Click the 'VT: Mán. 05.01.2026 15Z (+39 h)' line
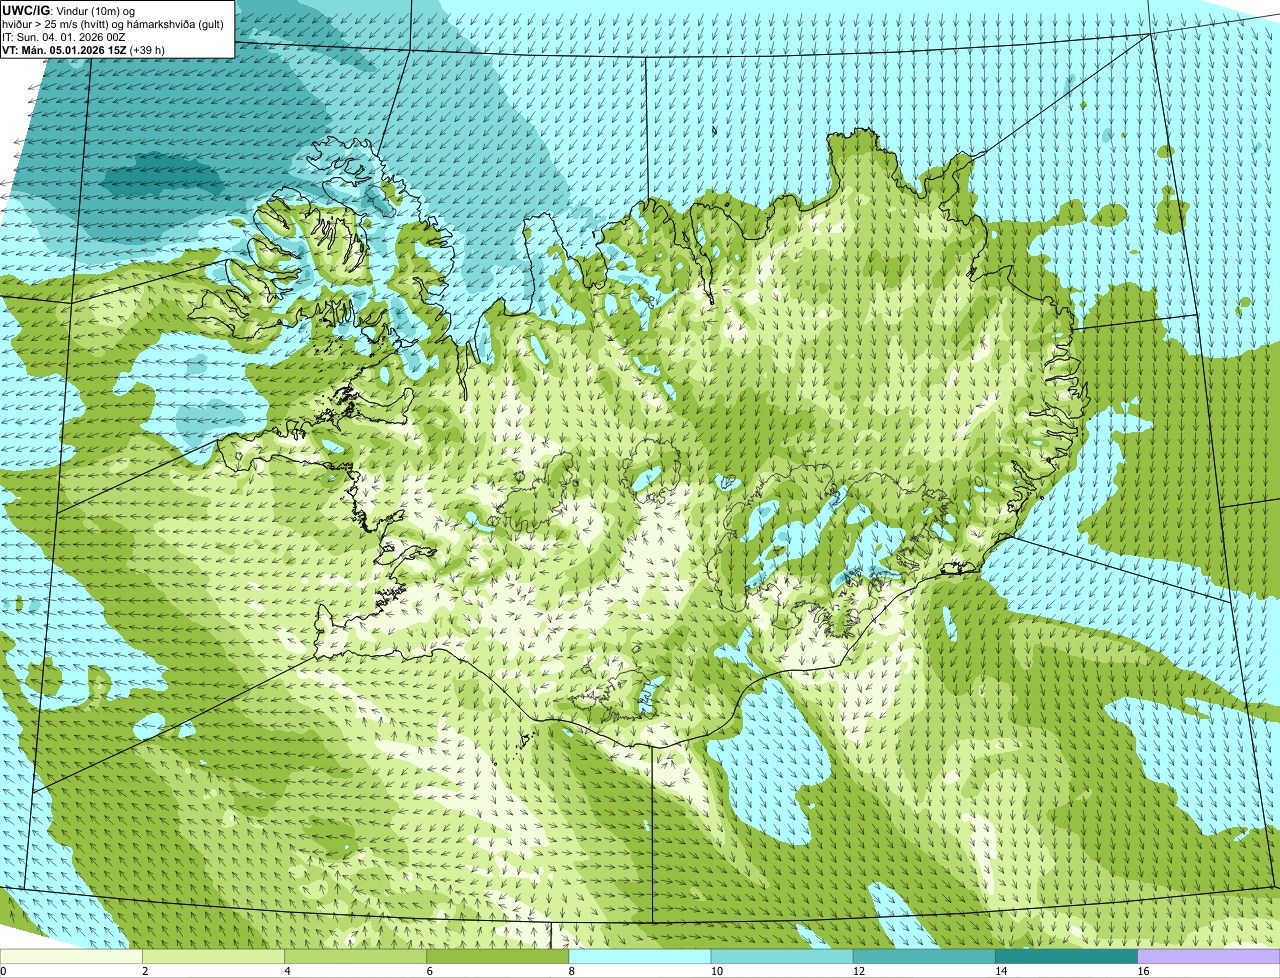Screen dimensions: 1280x978 84,50
